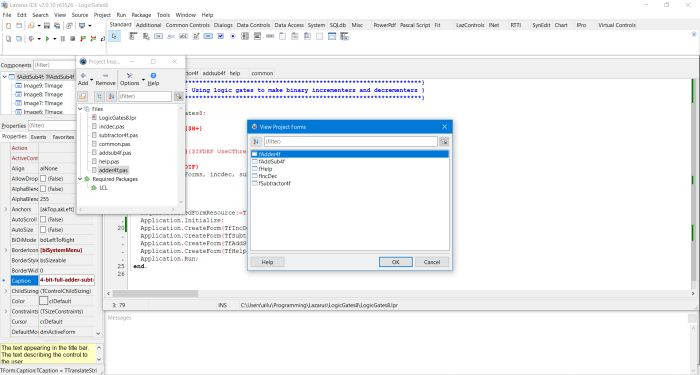Click the Pause program toolbar icon

62,39
